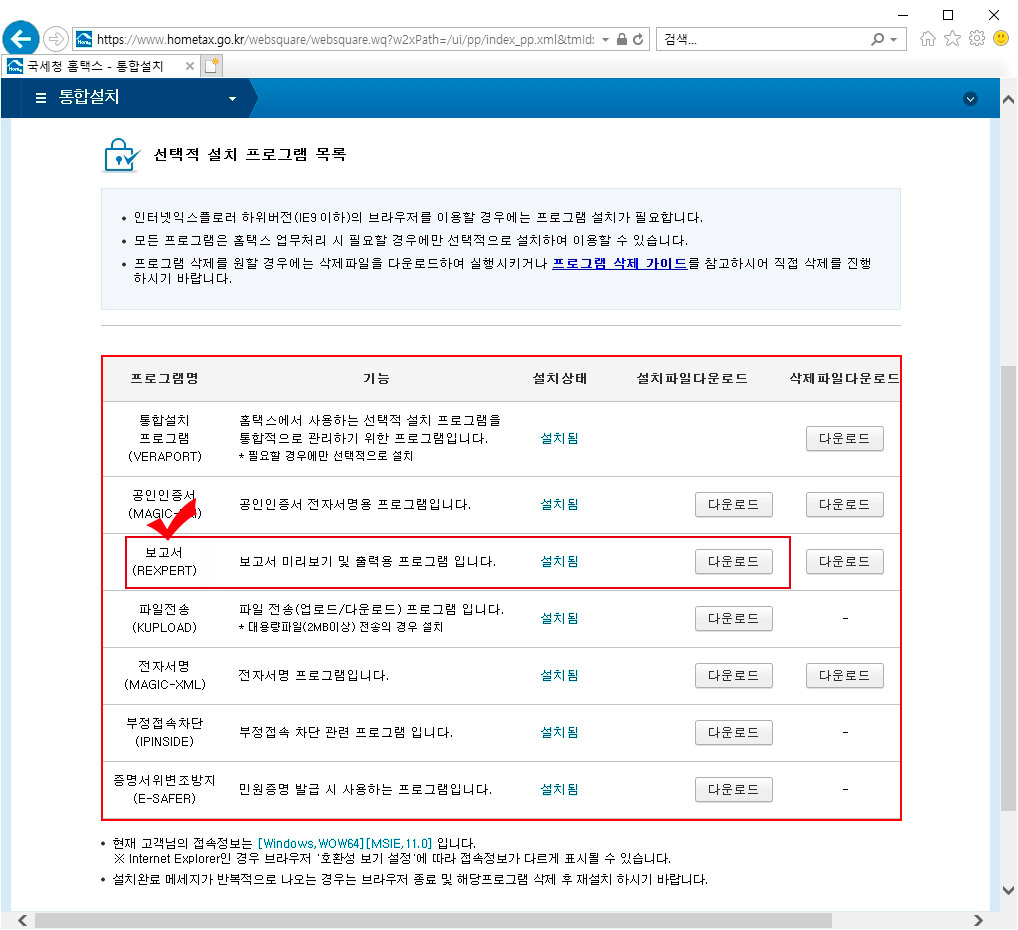Image resolution: width=1018 pixels, height=930 pixels.
Task: Click the compatibility view icon in address bar
Action: 623,38
